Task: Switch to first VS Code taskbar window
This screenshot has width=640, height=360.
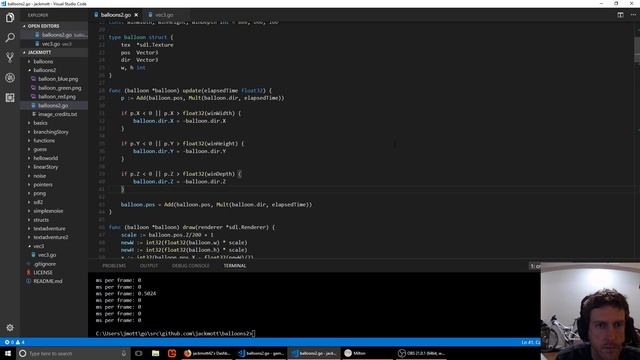Action: point(261,353)
